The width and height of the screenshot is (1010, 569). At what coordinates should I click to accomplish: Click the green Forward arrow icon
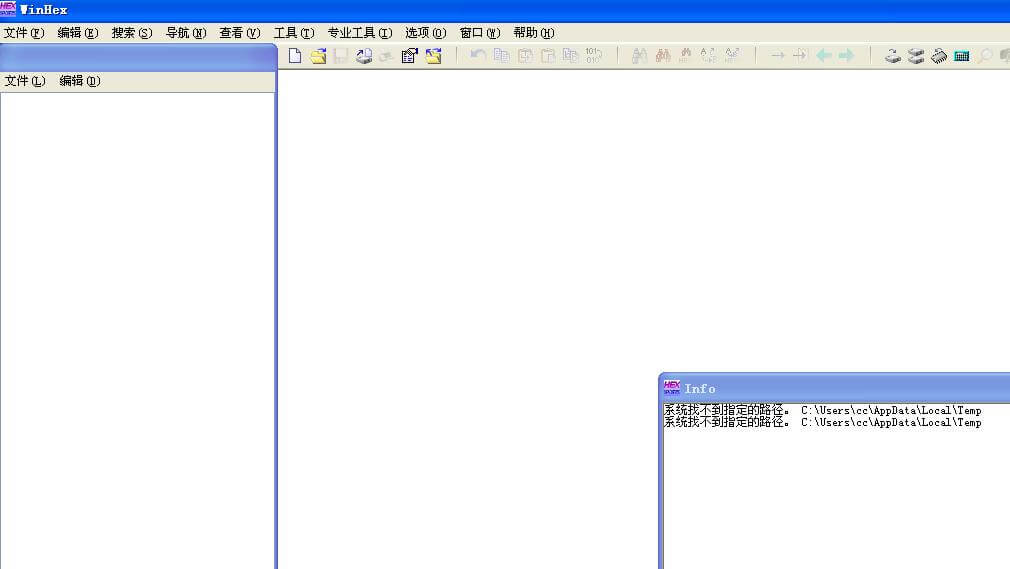tap(846, 55)
